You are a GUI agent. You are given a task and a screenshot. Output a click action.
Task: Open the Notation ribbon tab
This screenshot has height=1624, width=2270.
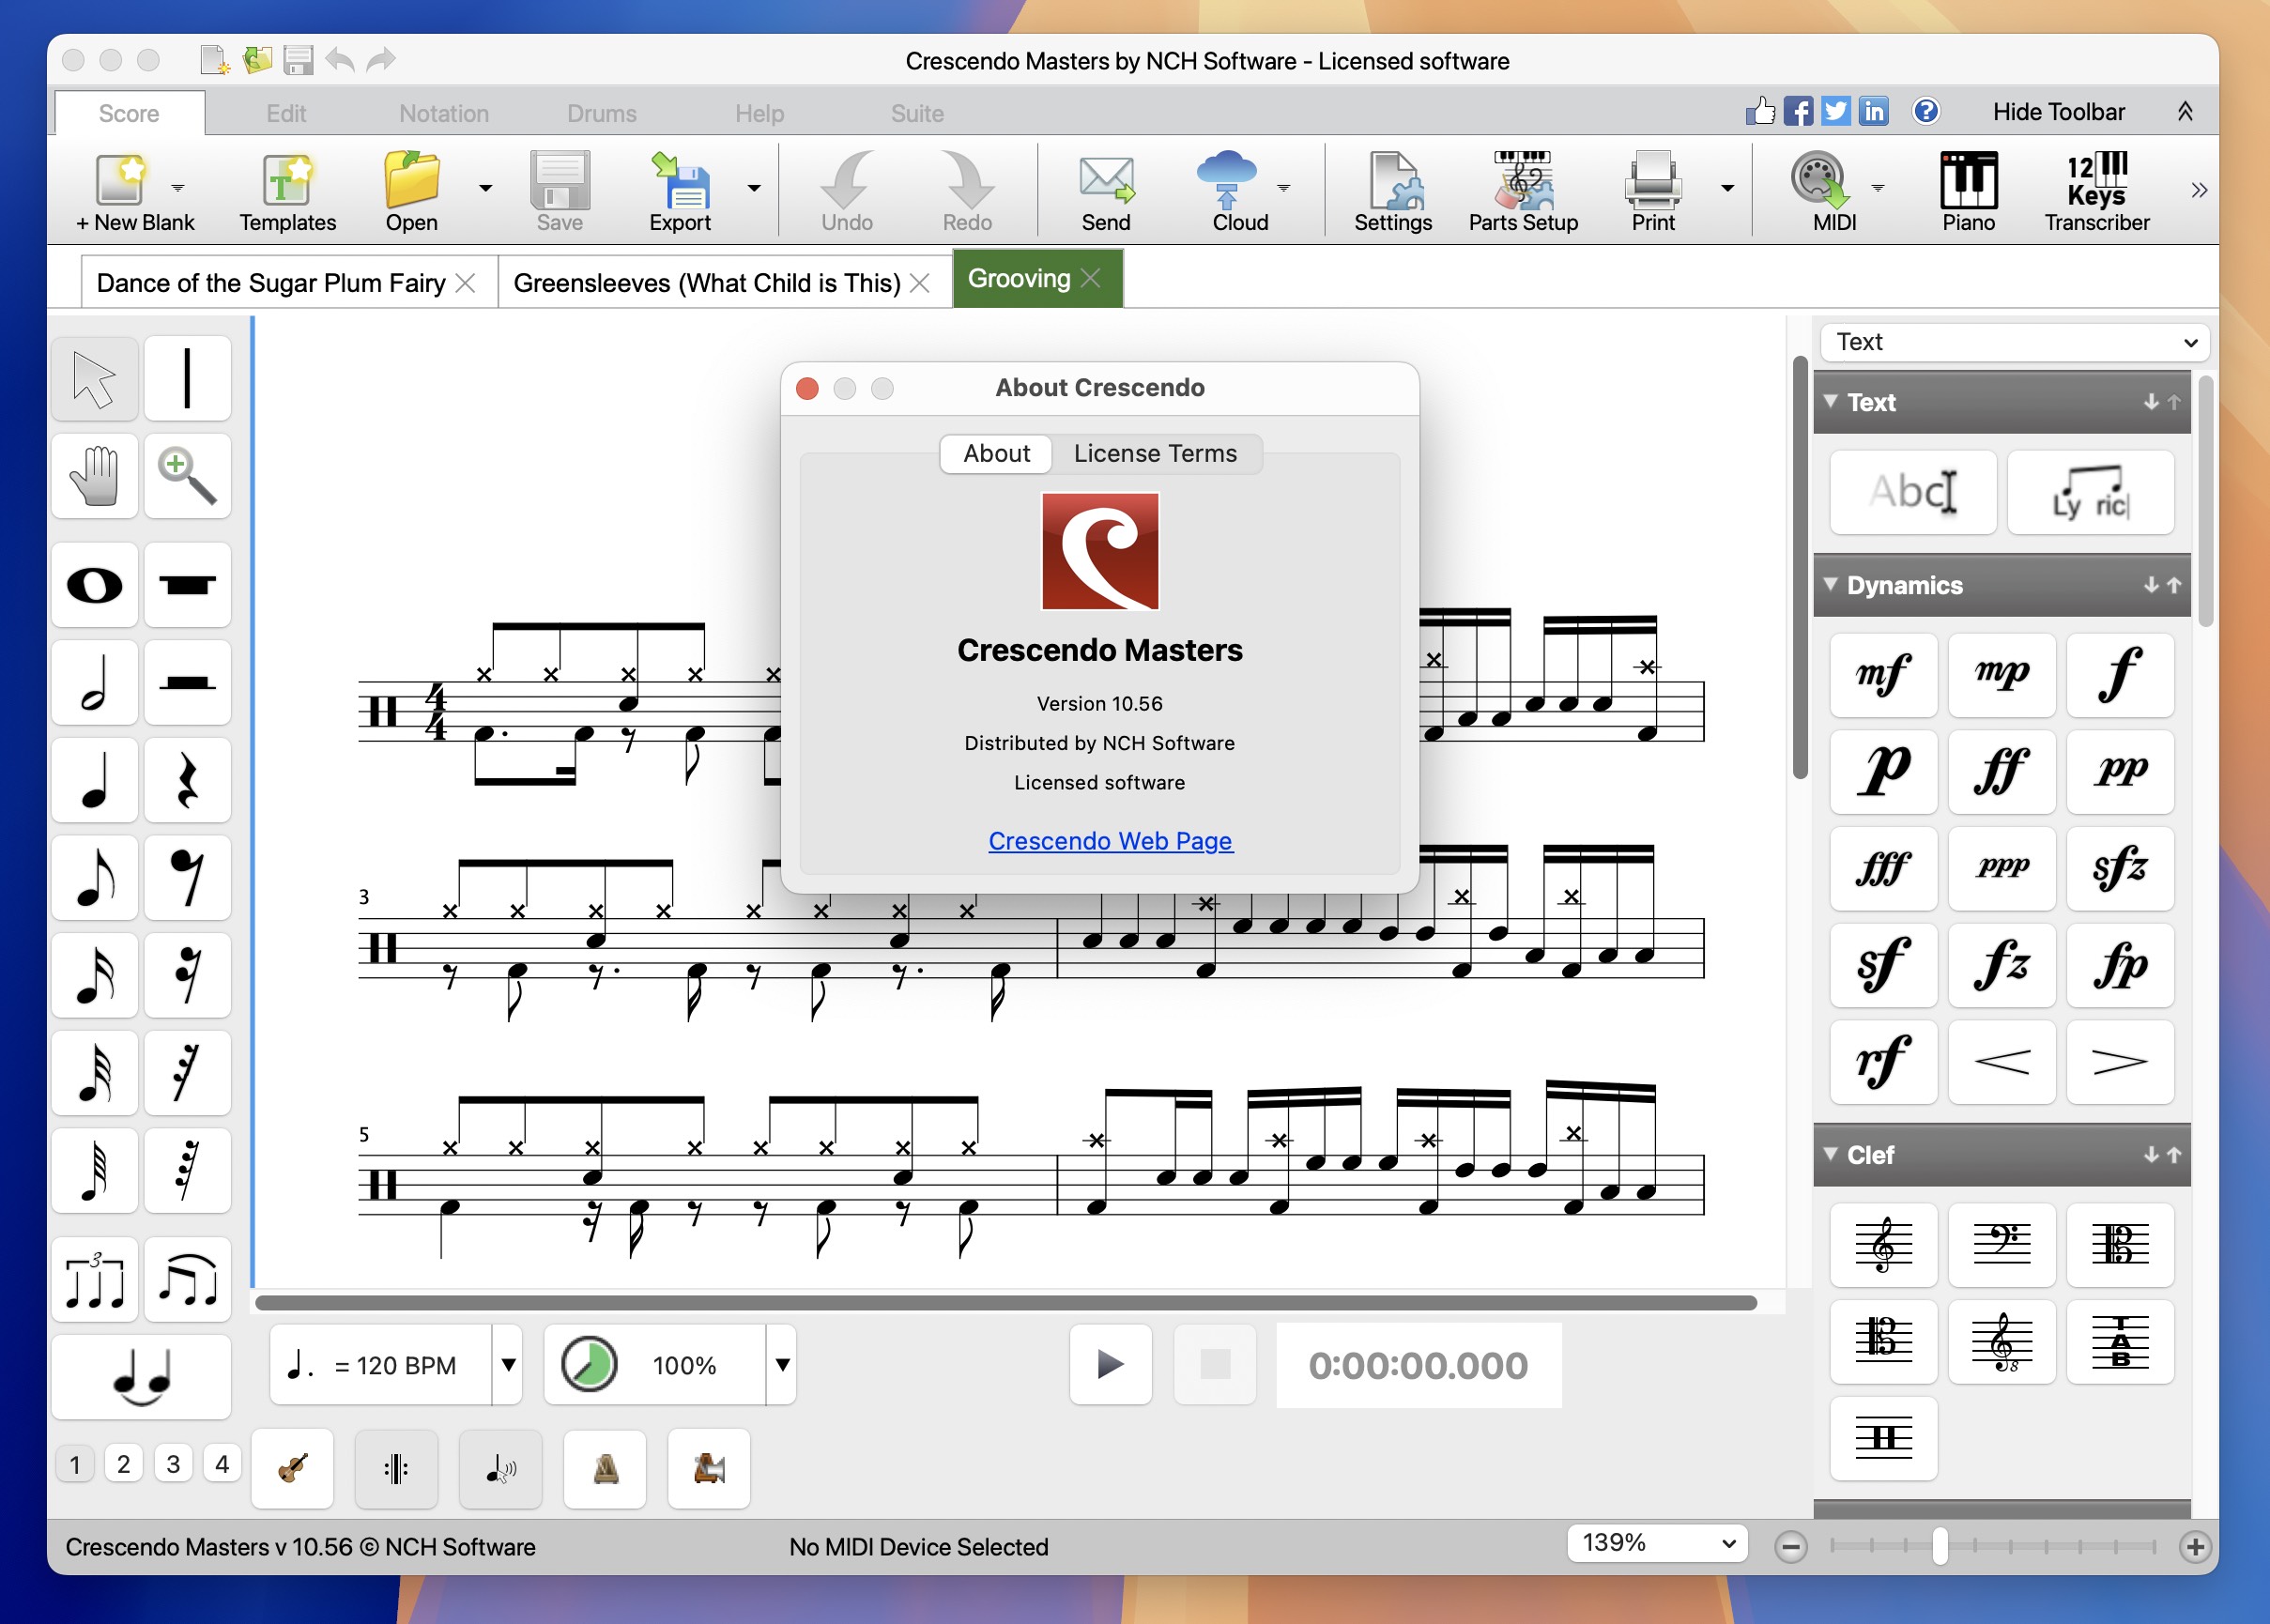pyautogui.click(x=444, y=113)
